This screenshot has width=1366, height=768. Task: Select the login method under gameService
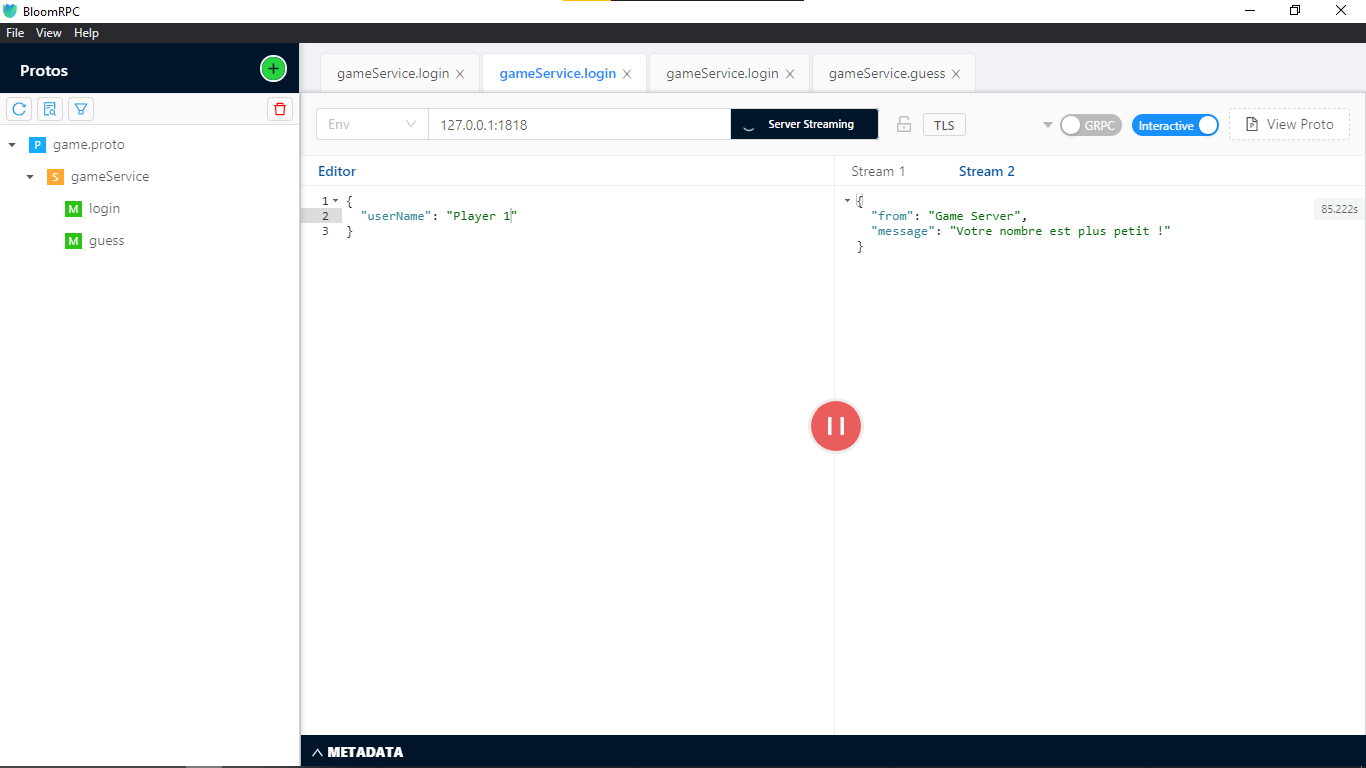(x=103, y=208)
